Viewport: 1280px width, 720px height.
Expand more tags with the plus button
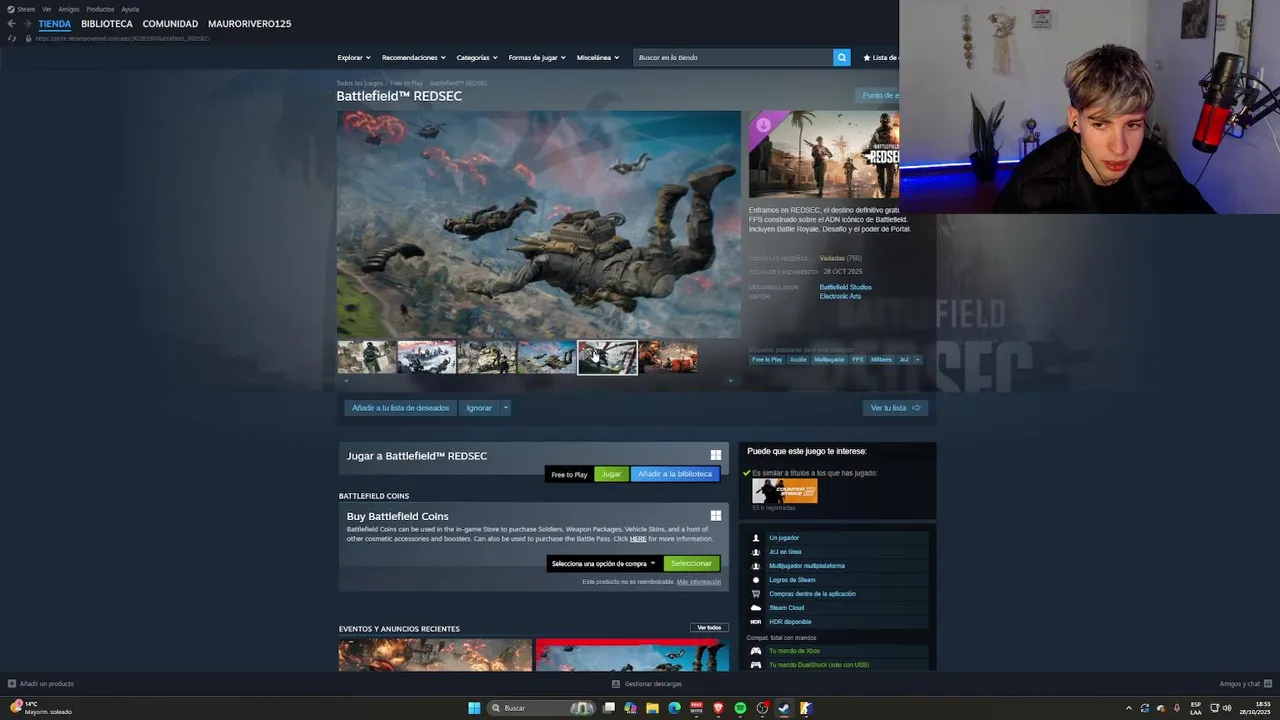(x=917, y=360)
